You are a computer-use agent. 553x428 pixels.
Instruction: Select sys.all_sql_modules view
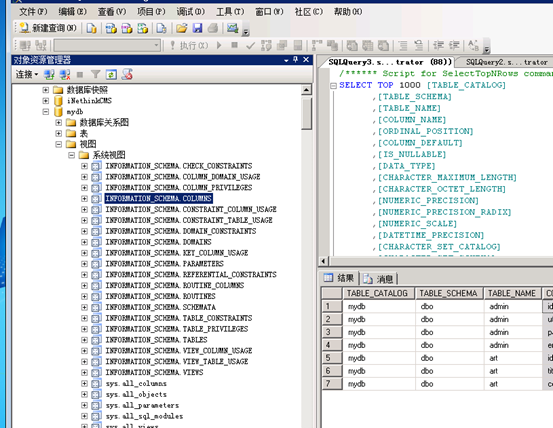145,416
